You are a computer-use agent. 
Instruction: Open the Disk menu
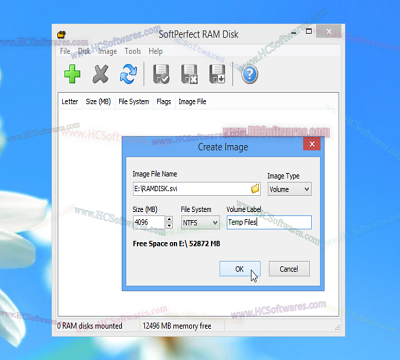point(84,51)
